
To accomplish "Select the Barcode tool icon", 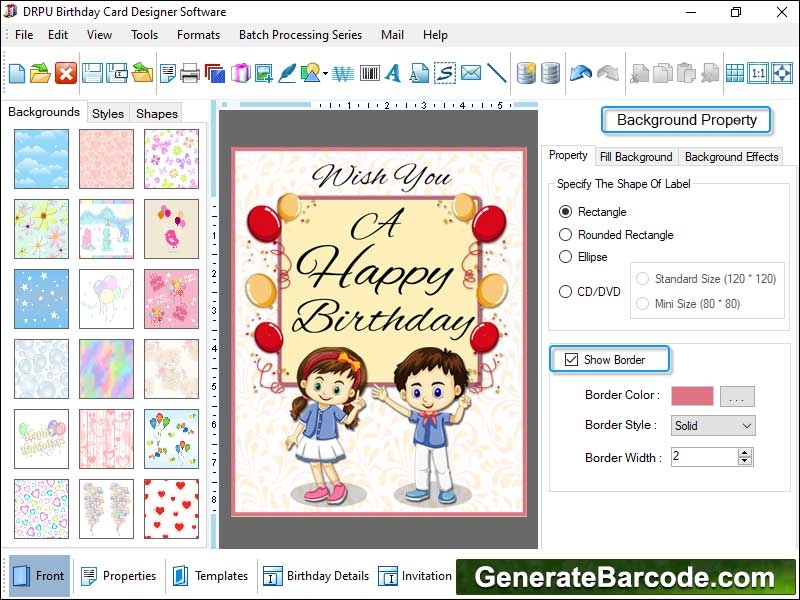I will [x=369, y=73].
